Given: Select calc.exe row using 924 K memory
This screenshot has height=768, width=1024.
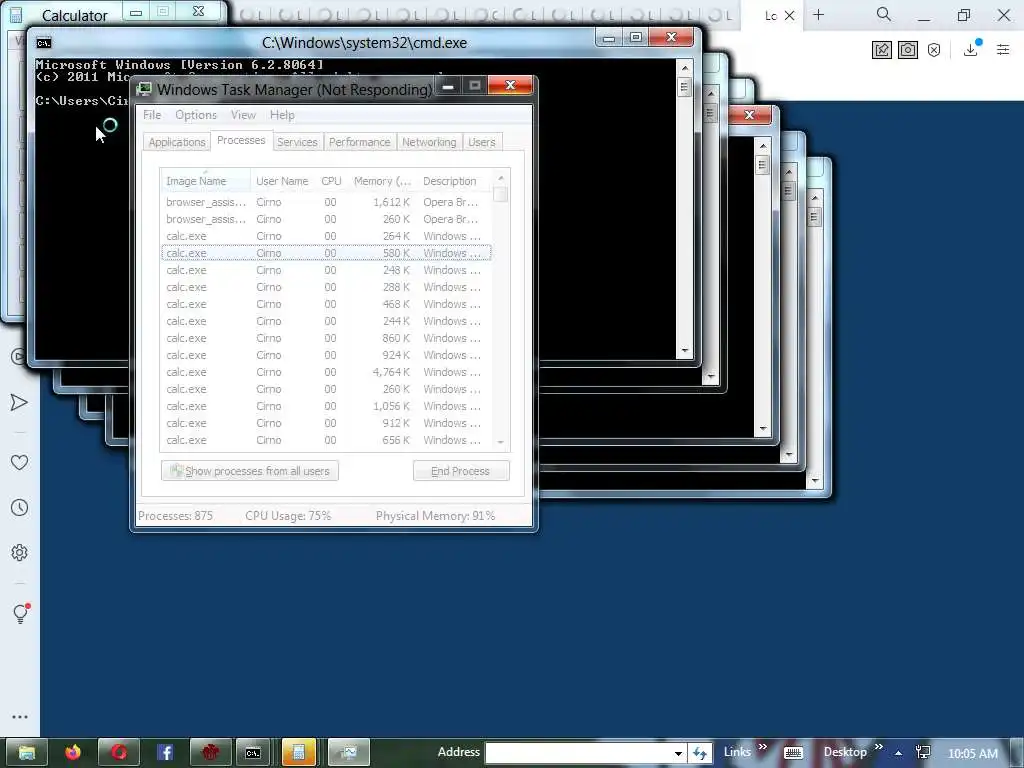Looking at the screenshot, I should (x=326, y=355).
